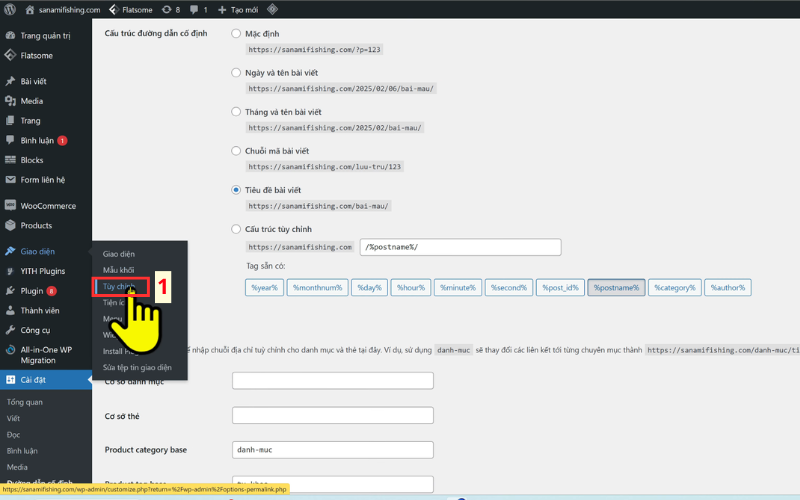800x500 pixels.
Task: Open the sanamifishing.com home icon
Action: [30, 10]
